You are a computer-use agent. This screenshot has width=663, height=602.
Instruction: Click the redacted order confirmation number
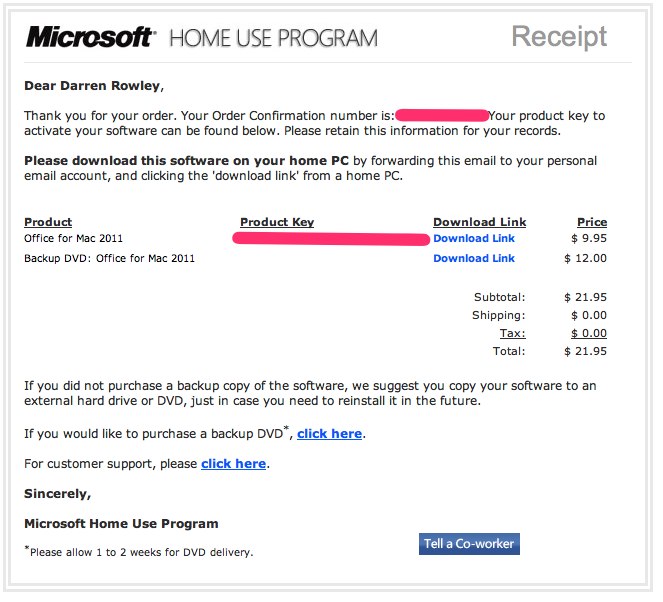[x=442, y=115]
